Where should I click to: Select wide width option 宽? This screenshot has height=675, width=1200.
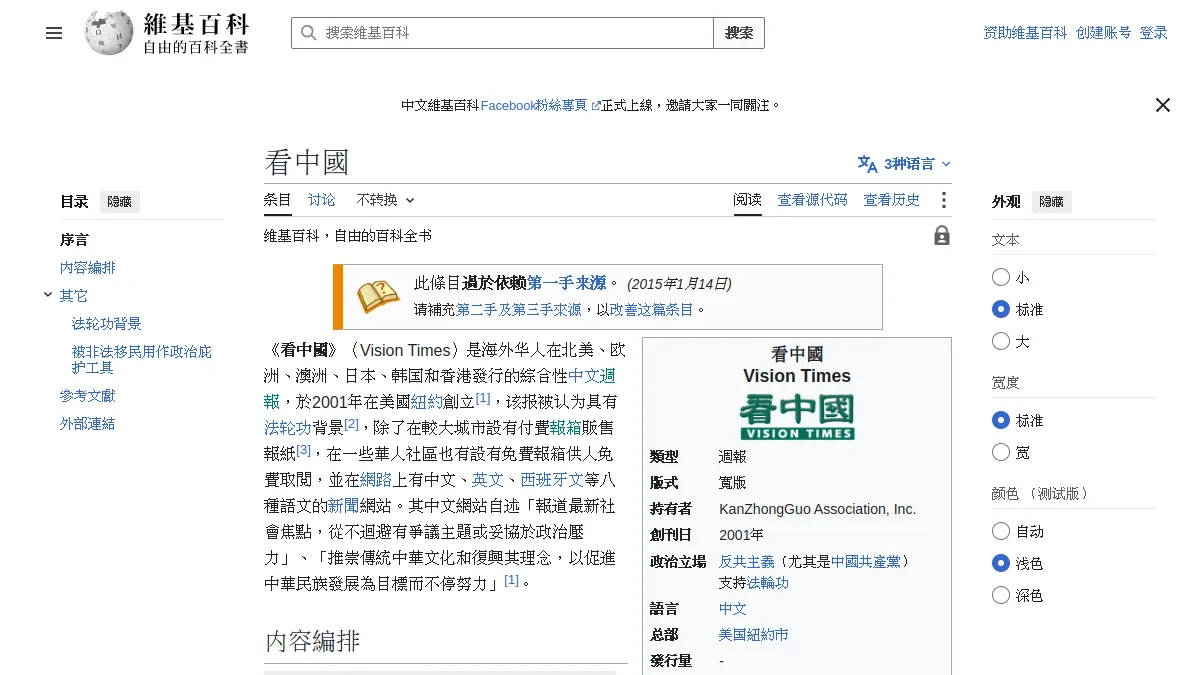click(x=1001, y=452)
